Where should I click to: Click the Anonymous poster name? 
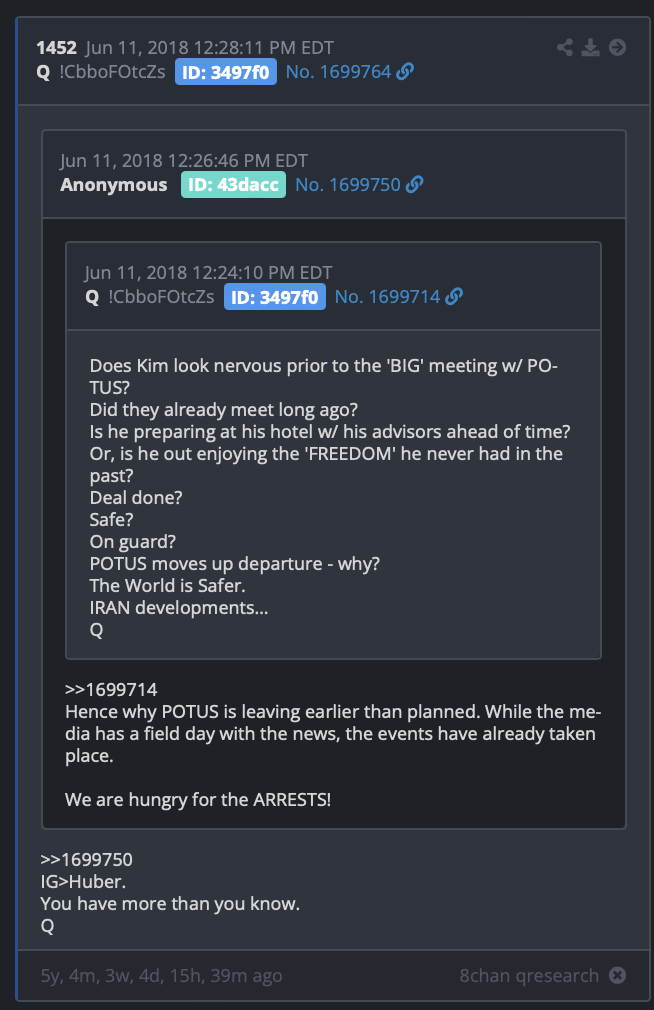tap(114, 185)
